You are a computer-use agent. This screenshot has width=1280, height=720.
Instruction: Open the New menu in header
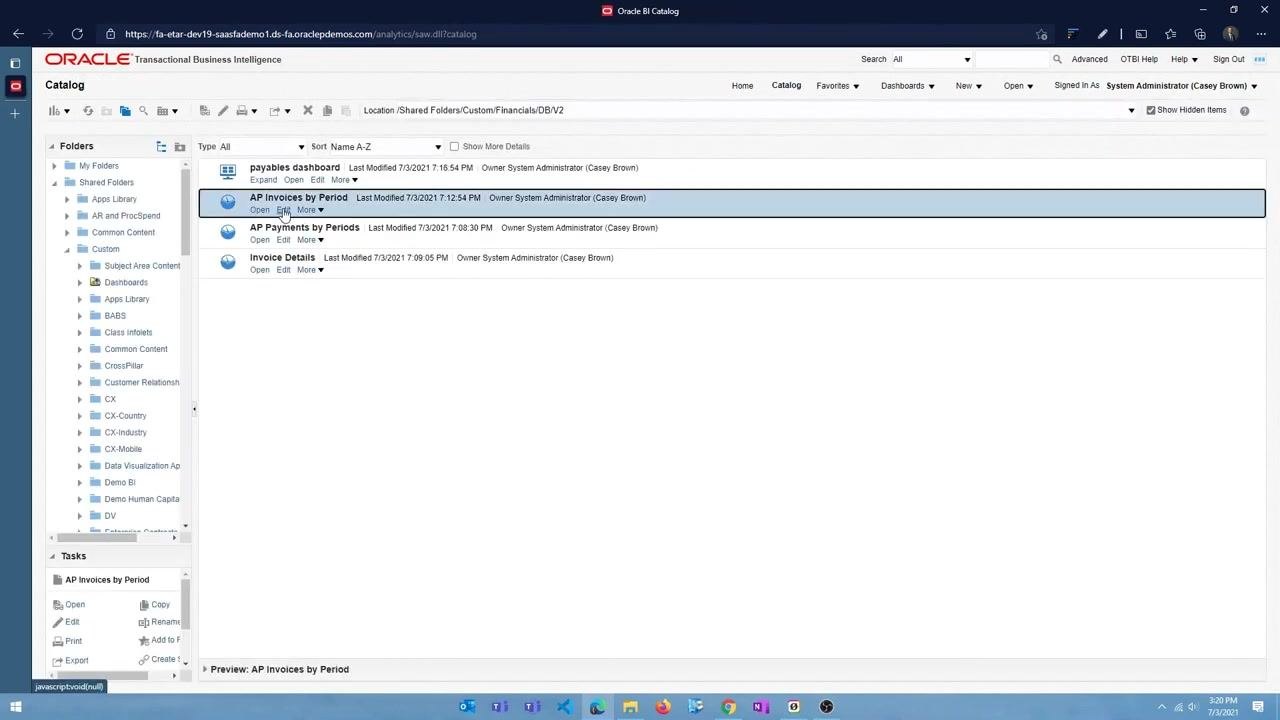[x=968, y=86]
